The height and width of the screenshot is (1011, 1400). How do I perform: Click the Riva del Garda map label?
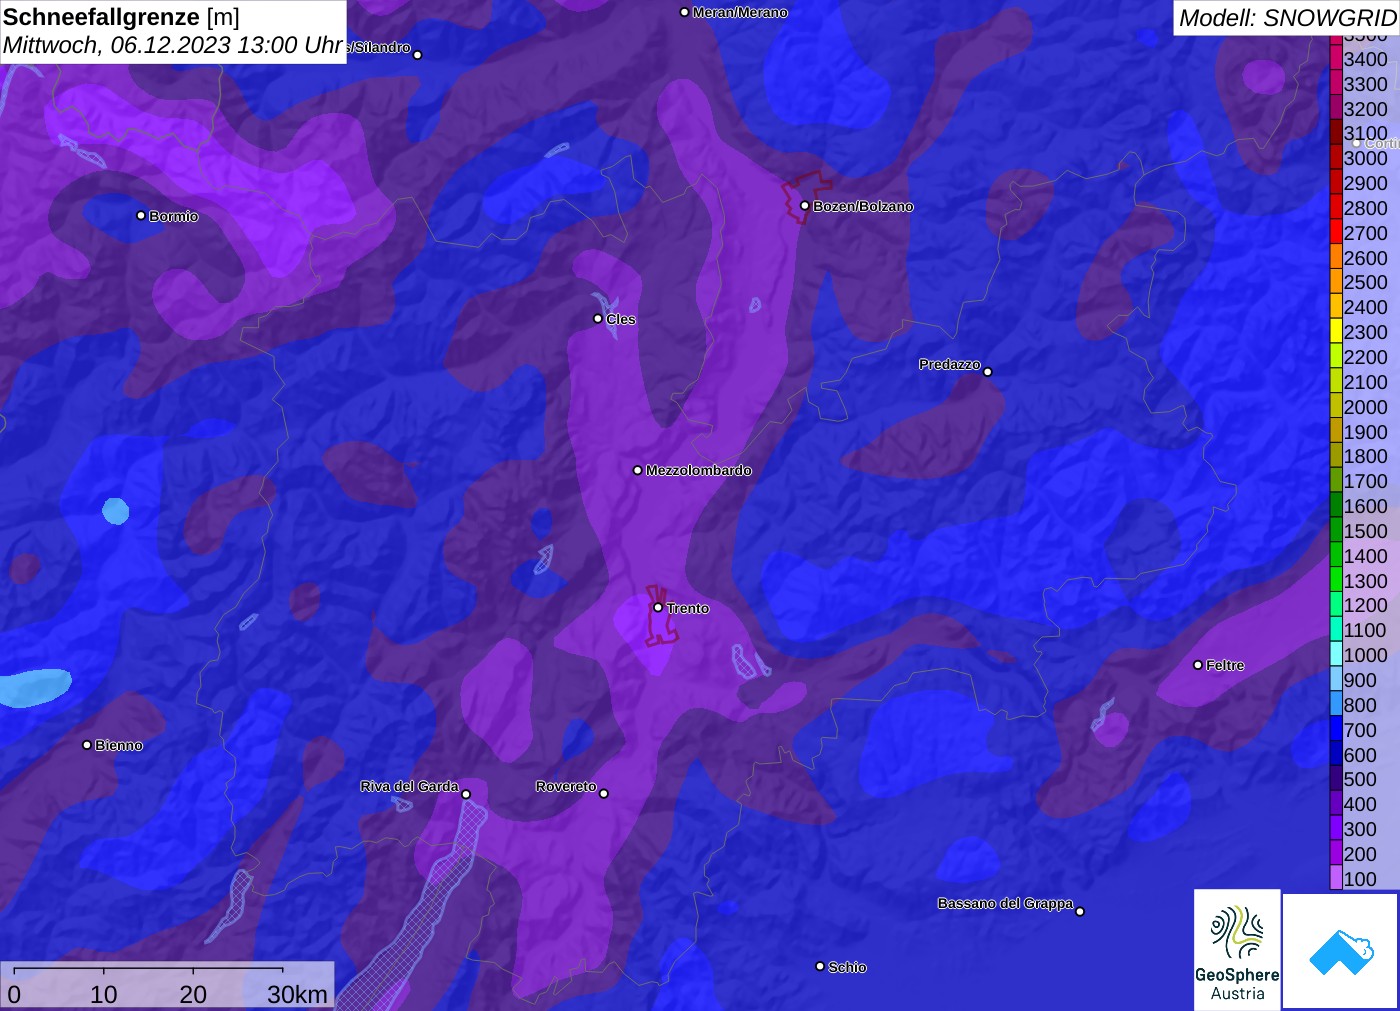(x=410, y=786)
